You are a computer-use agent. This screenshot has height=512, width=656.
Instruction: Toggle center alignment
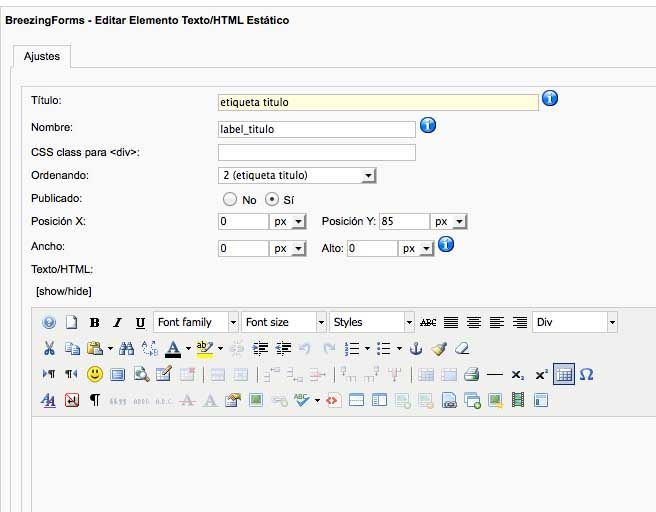(474, 323)
